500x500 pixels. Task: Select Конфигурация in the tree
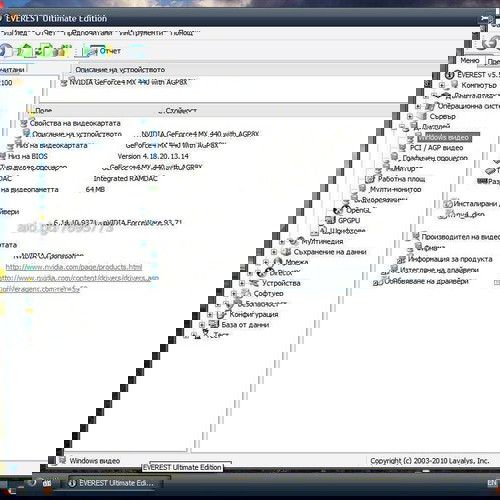tap(254, 314)
